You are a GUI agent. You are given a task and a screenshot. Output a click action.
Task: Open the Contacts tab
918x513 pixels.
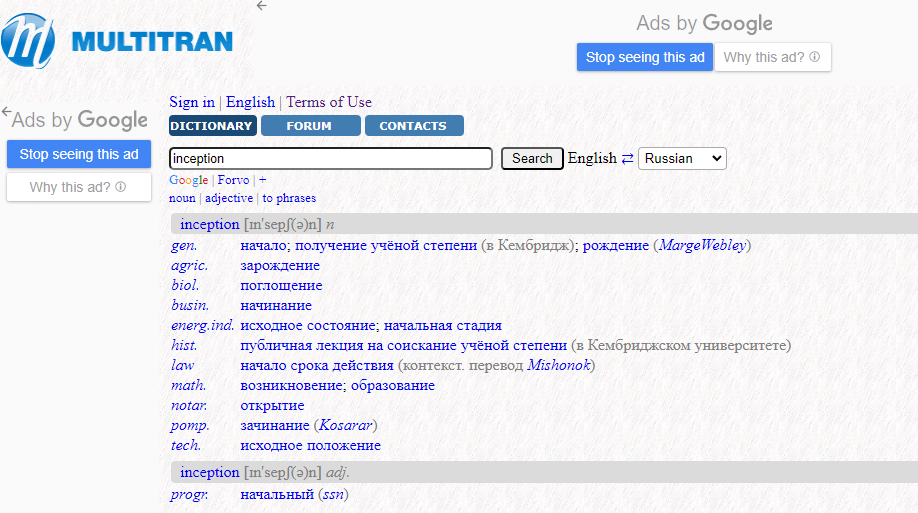point(413,126)
